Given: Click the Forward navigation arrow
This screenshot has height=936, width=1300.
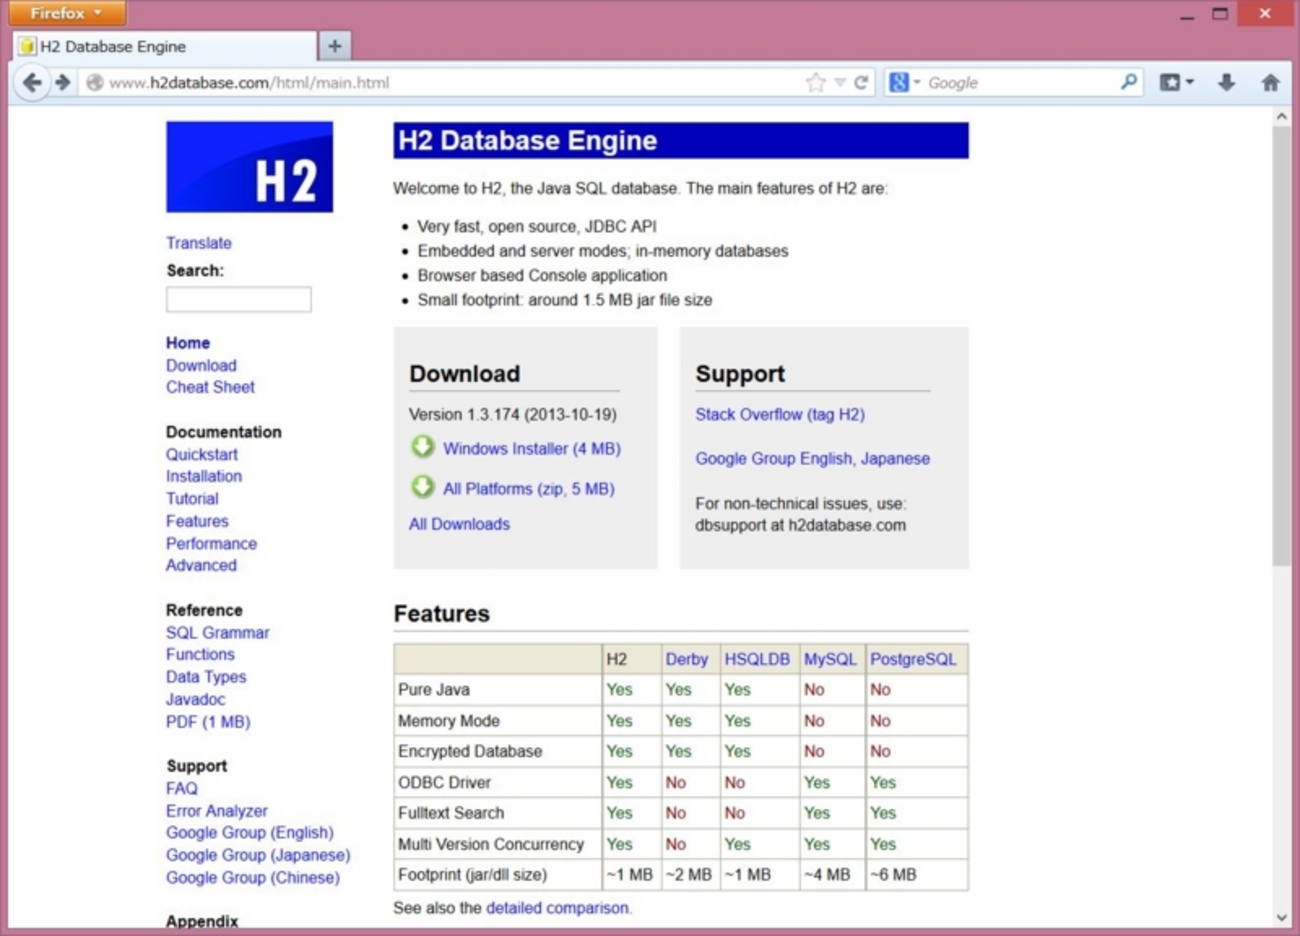Looking at the screenshot, I should click(63, 83).
